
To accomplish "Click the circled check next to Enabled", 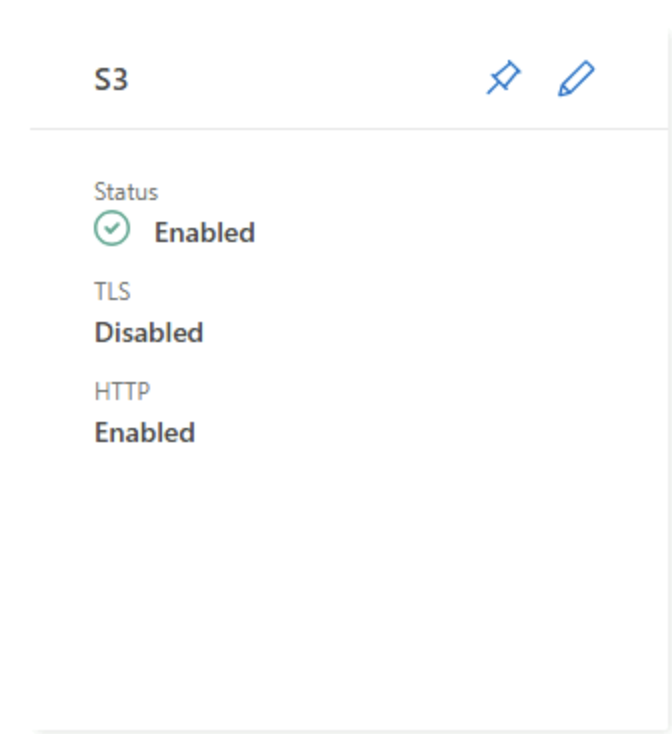I will coord(112,230).
